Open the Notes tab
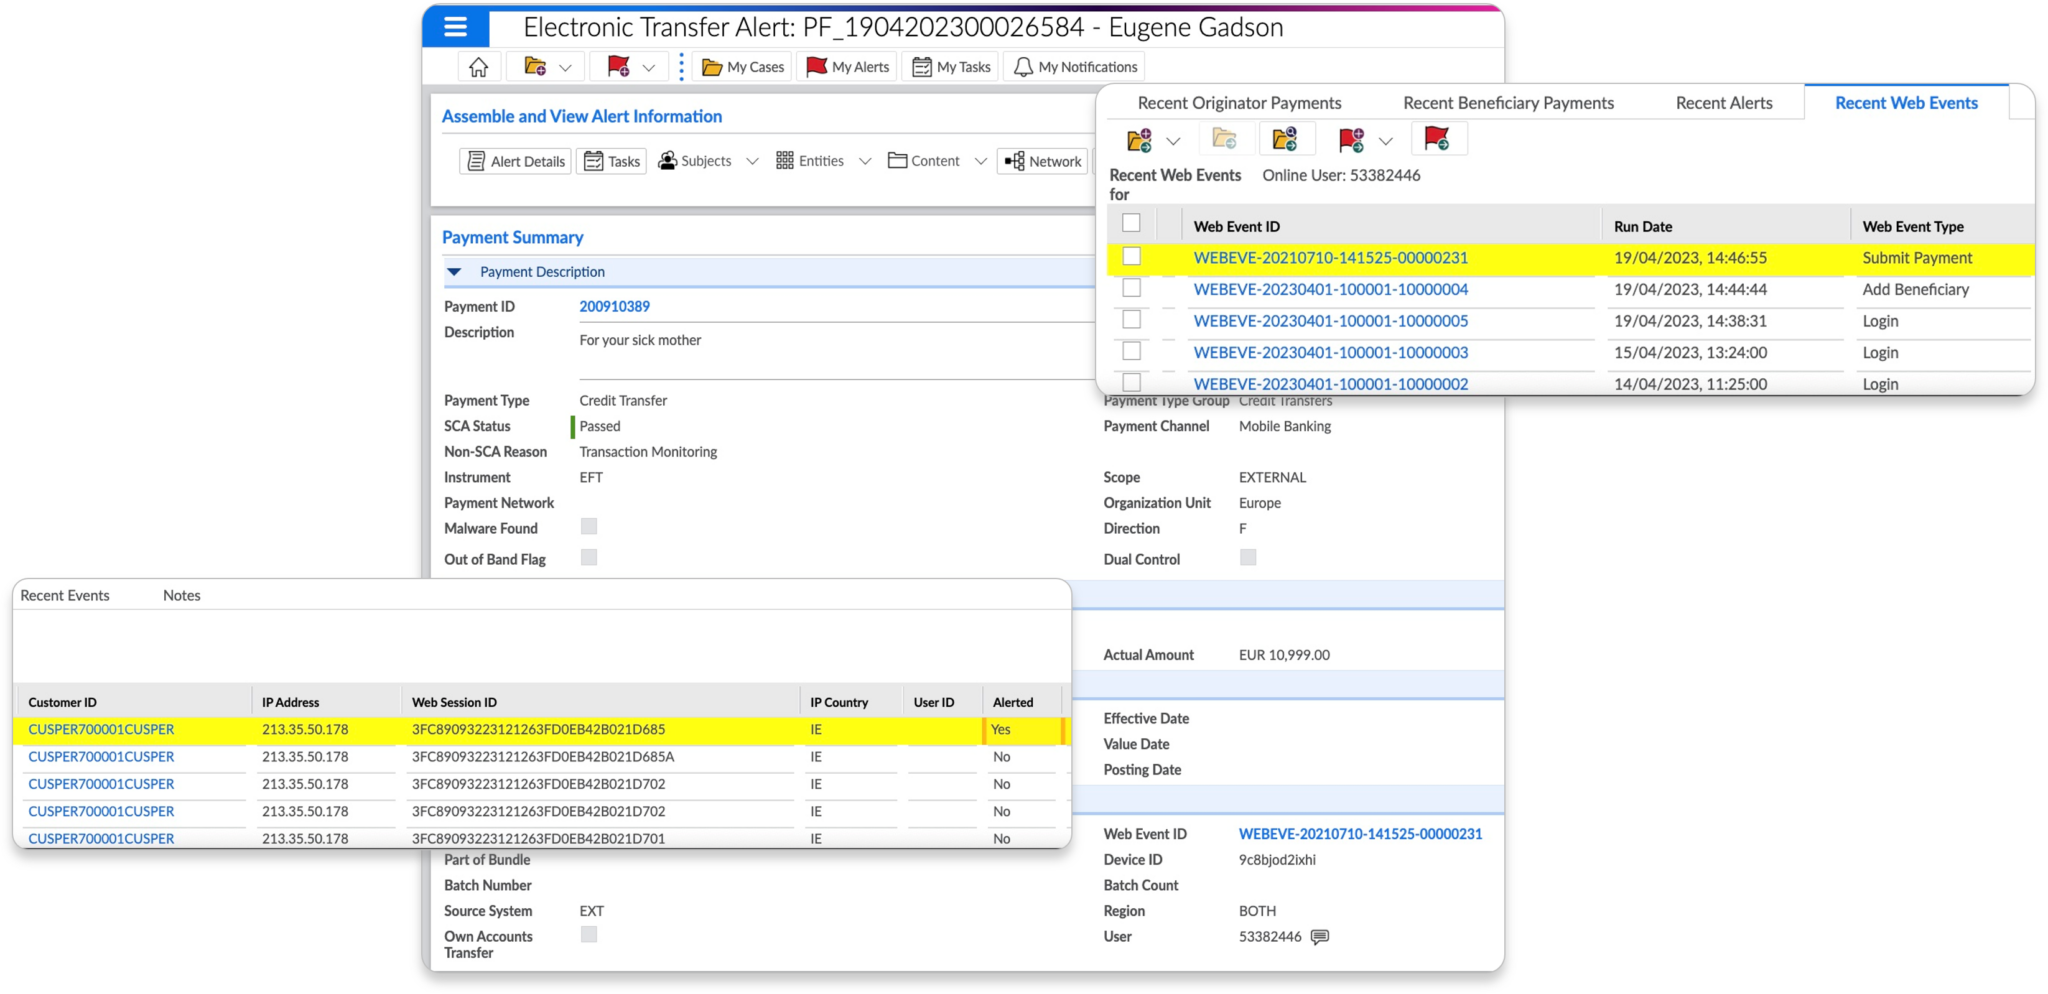Image resolution: width=2048 pixels, height=994 pixels. 181,595
